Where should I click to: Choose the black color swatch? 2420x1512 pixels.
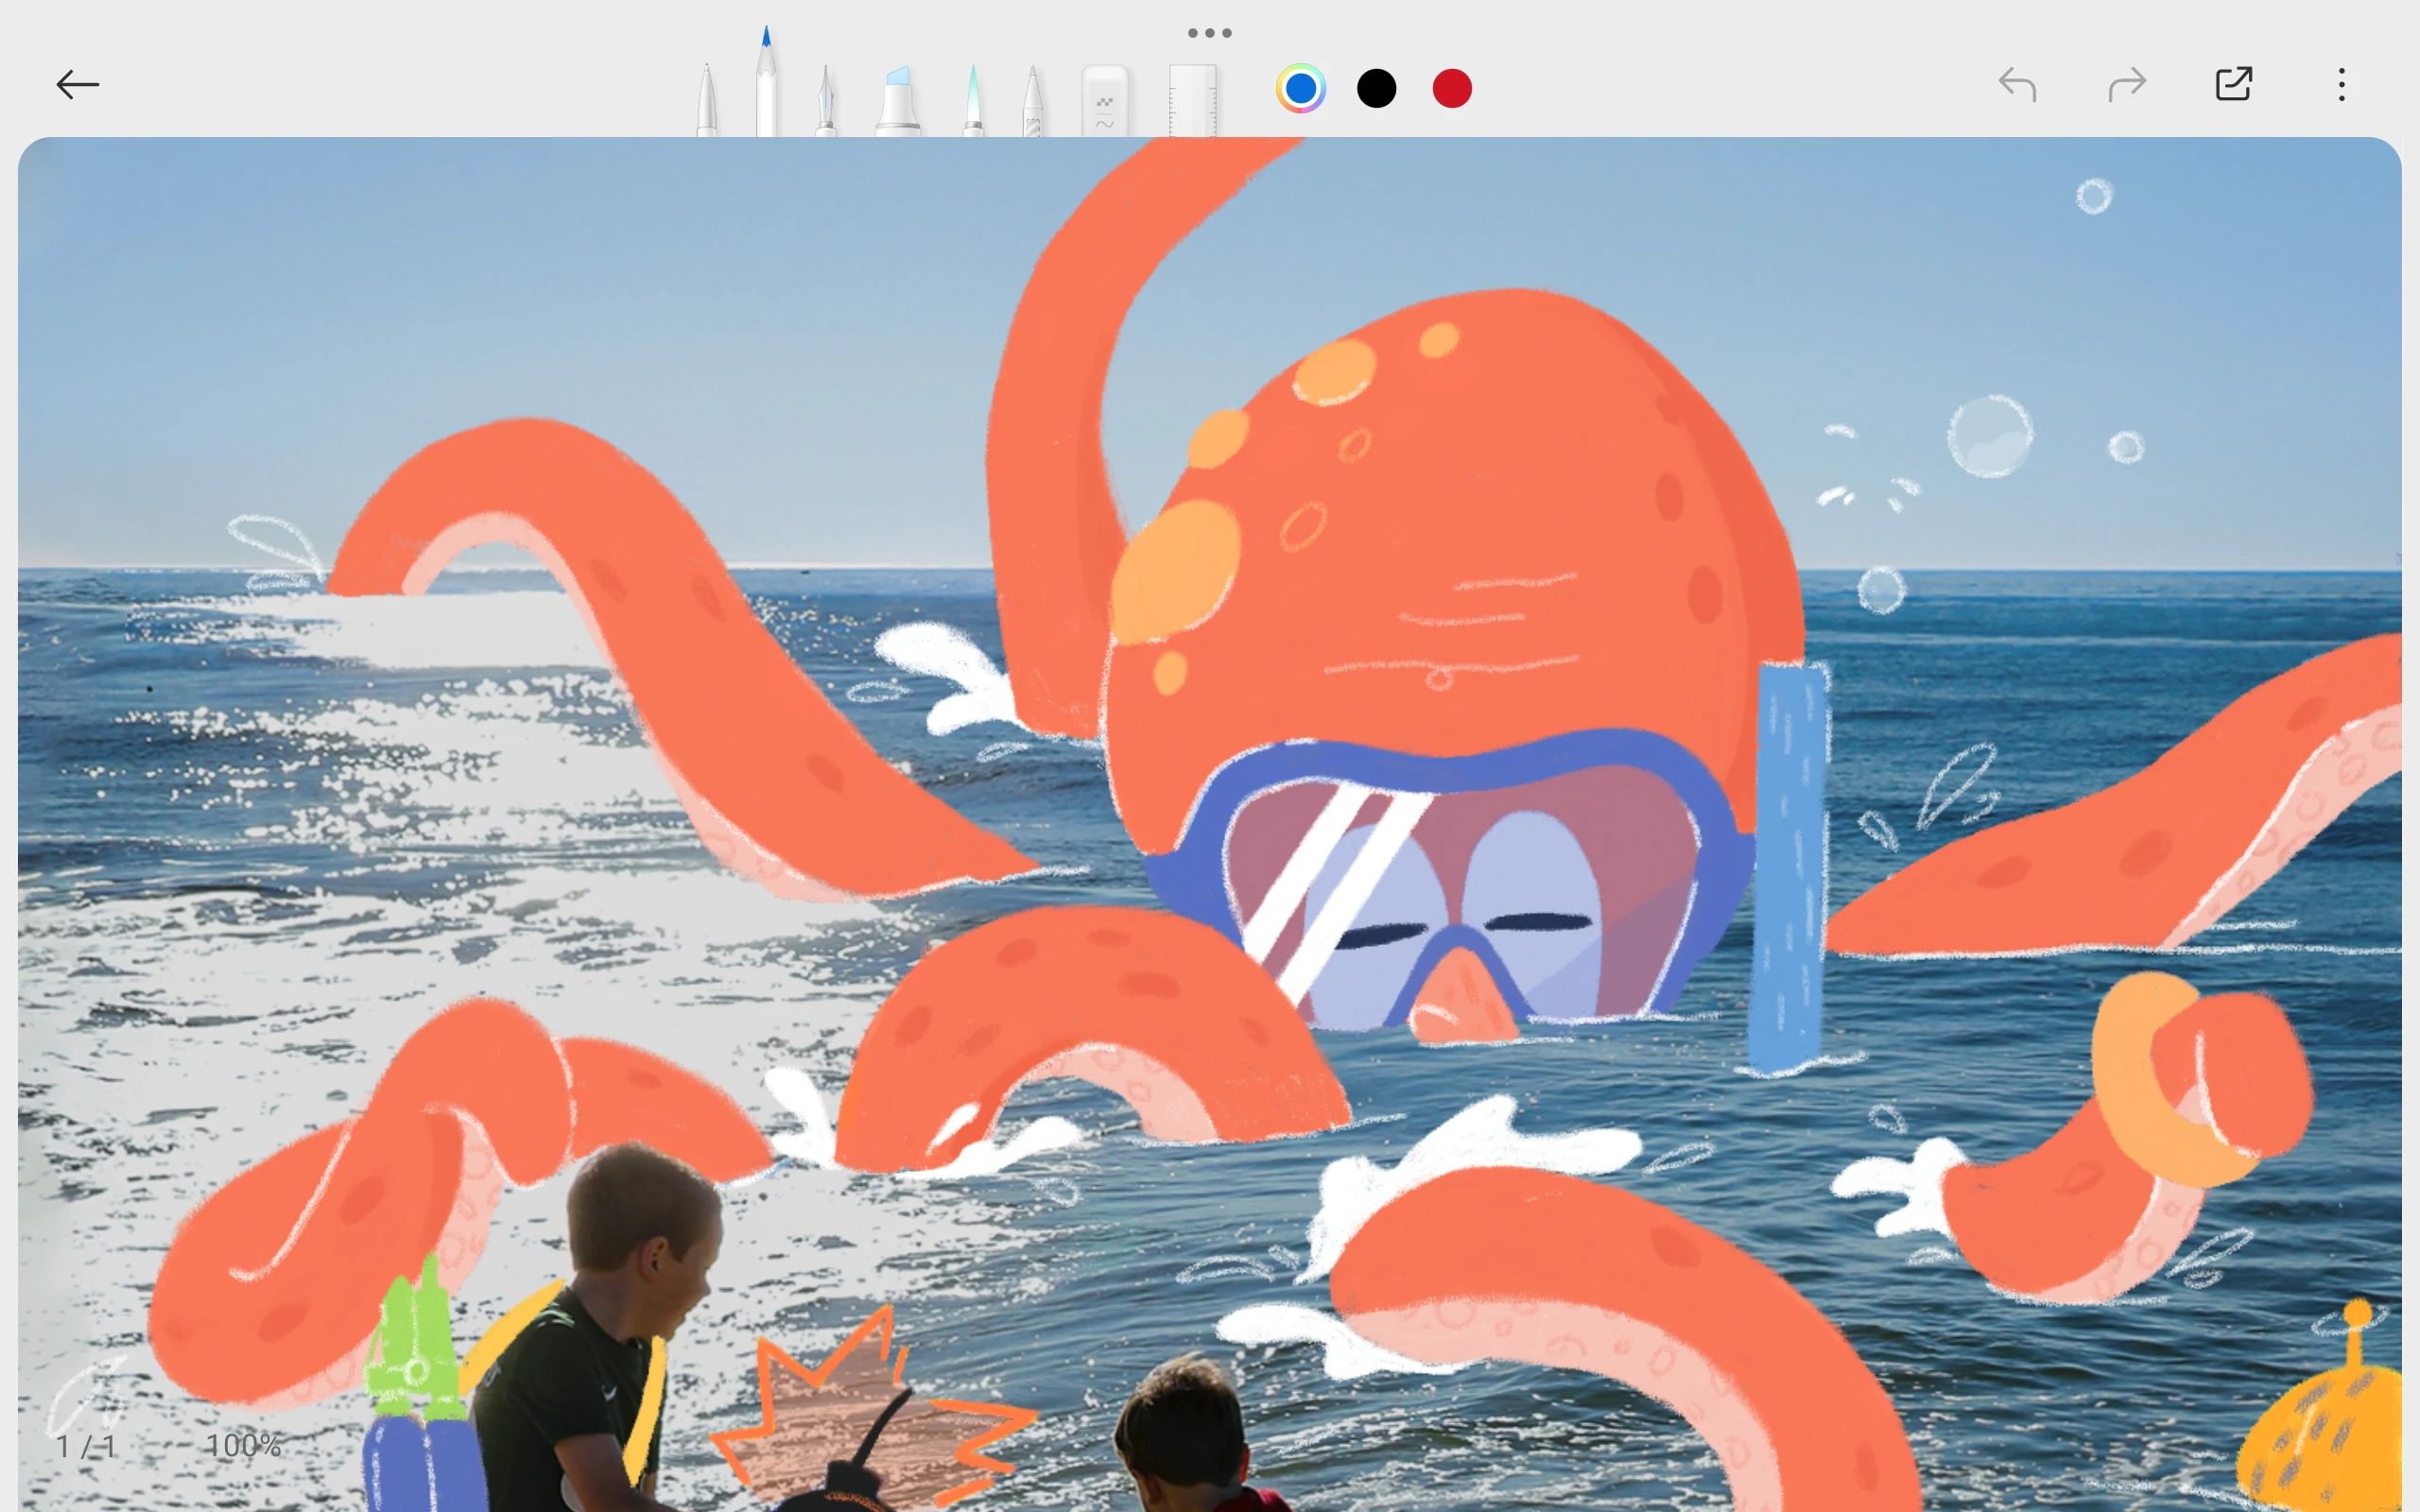[1377, 89]
